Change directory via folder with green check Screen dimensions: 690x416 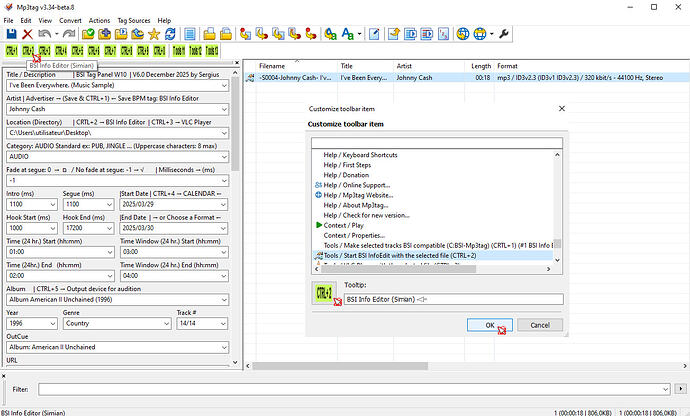(x=88, y=34)
